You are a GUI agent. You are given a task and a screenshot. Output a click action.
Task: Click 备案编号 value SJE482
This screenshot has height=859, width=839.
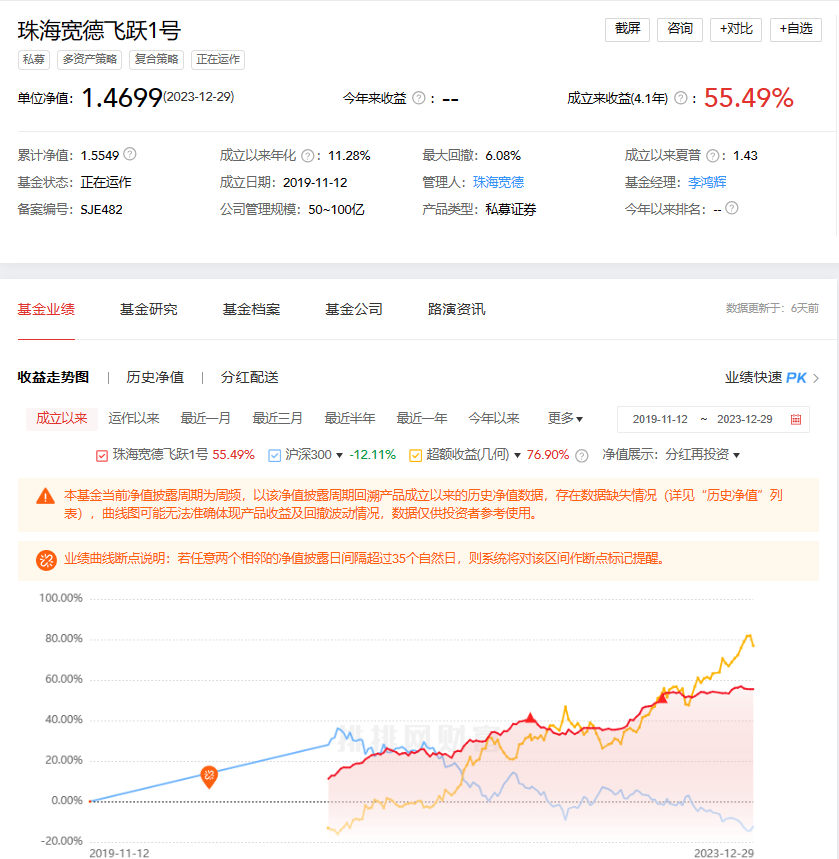tap(101, 210)
